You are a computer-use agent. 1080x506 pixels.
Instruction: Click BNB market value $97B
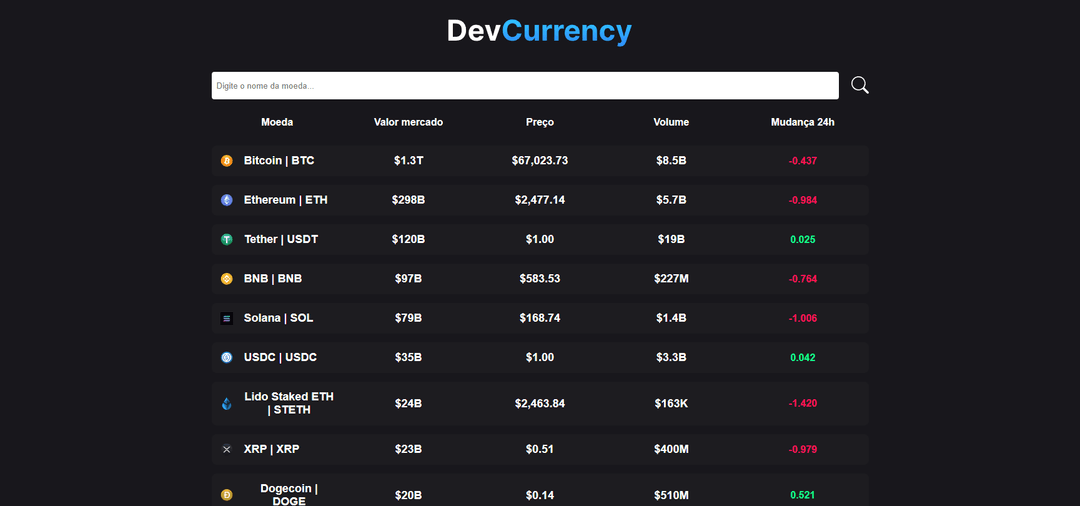coord(408,279)
